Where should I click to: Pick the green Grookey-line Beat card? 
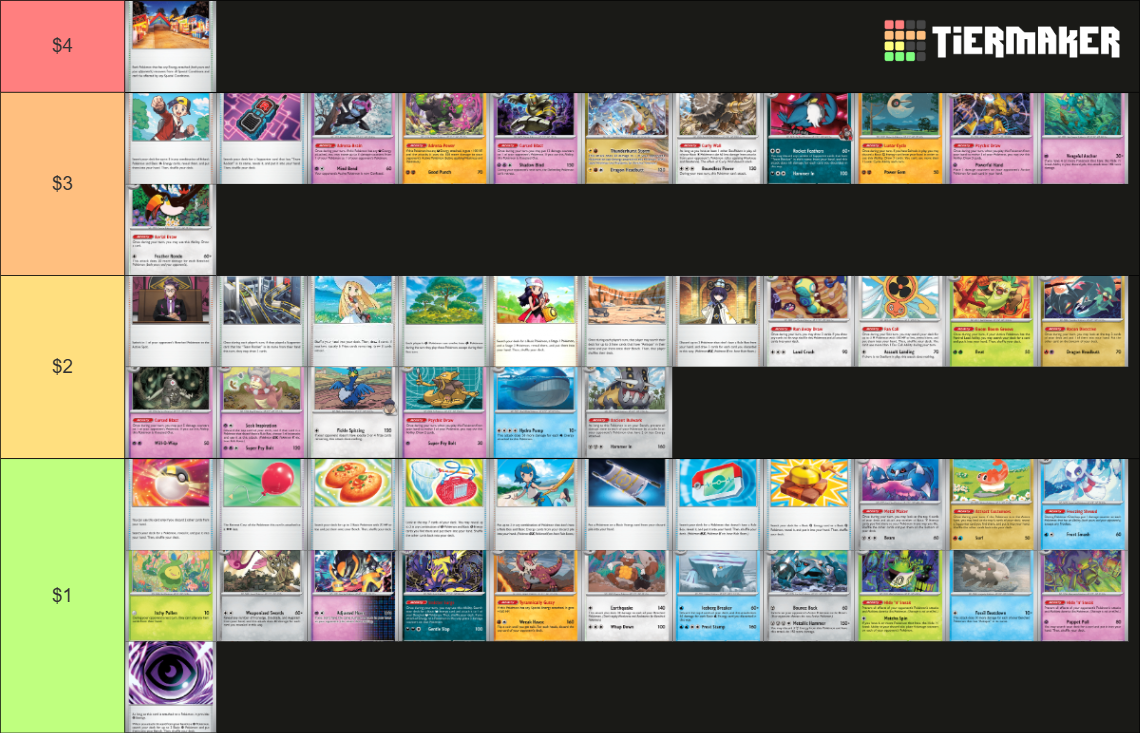coord(992,321)
